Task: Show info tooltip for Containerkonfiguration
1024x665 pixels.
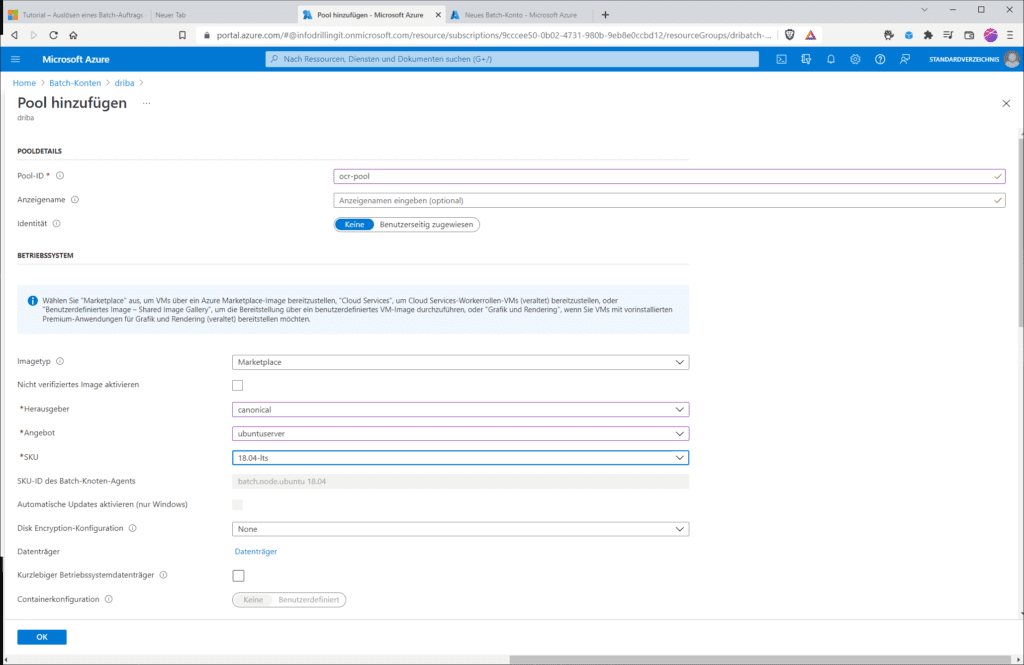Action: 109,599
